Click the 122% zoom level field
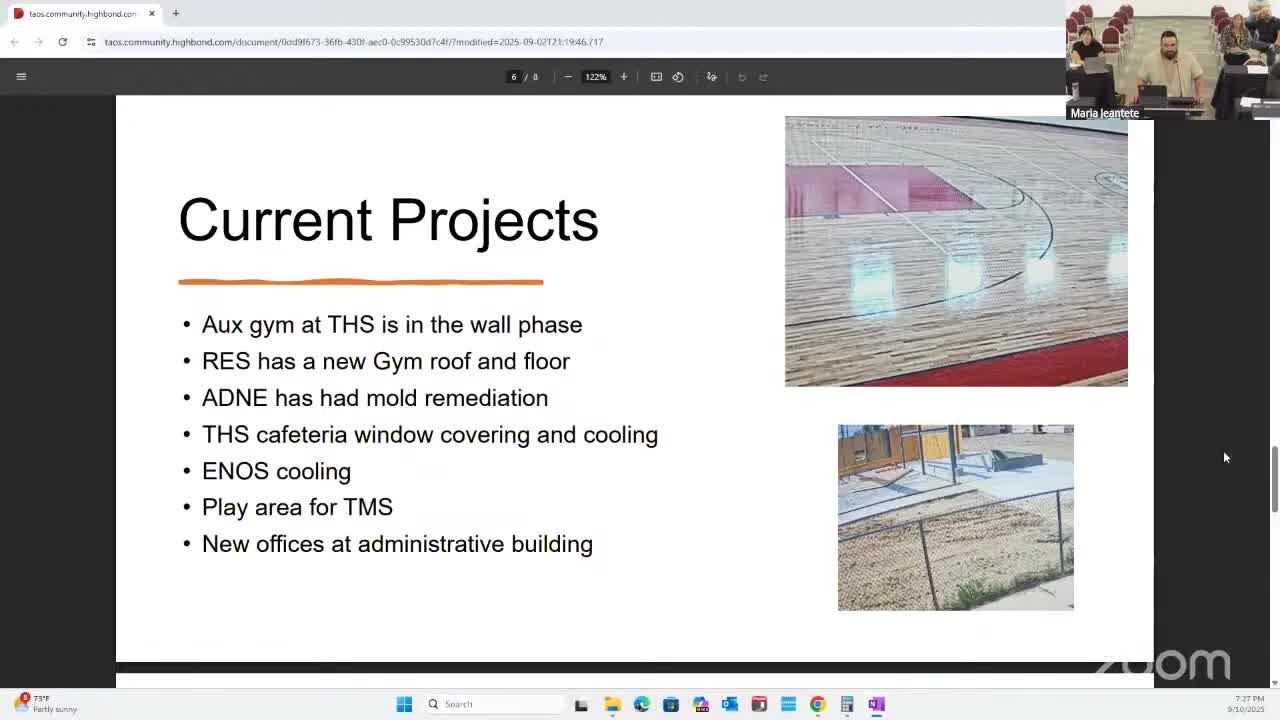The height and width of the screenshot is (720, 1280). click(596, 77)
